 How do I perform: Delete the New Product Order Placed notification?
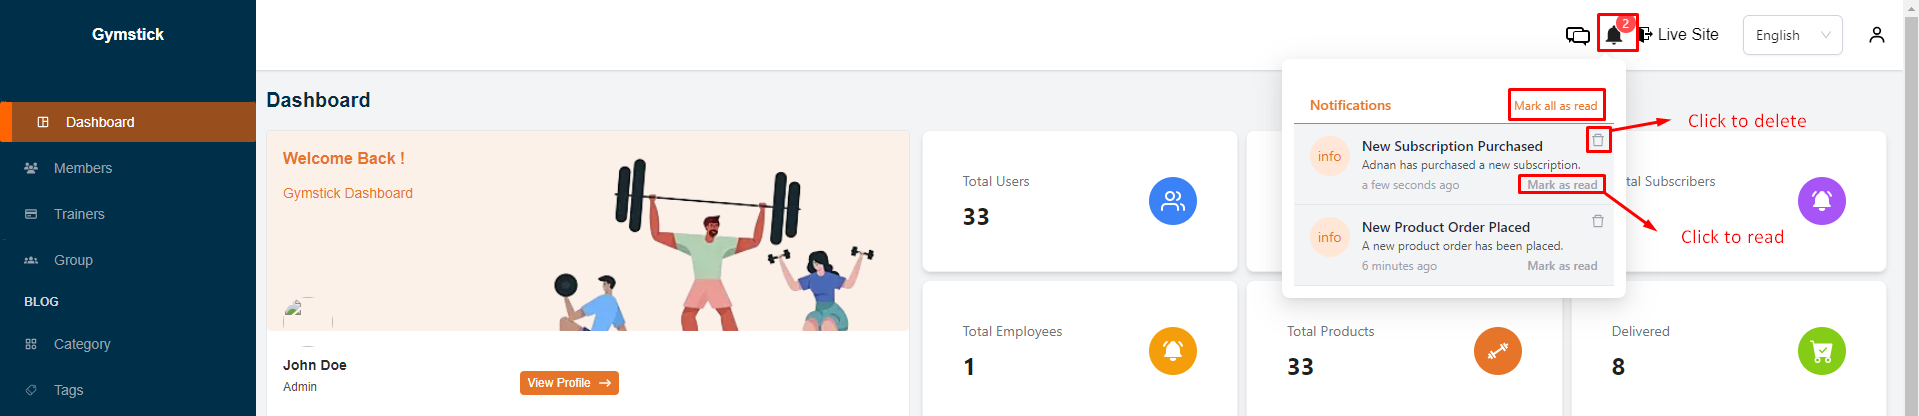(x=1597, y=221)
